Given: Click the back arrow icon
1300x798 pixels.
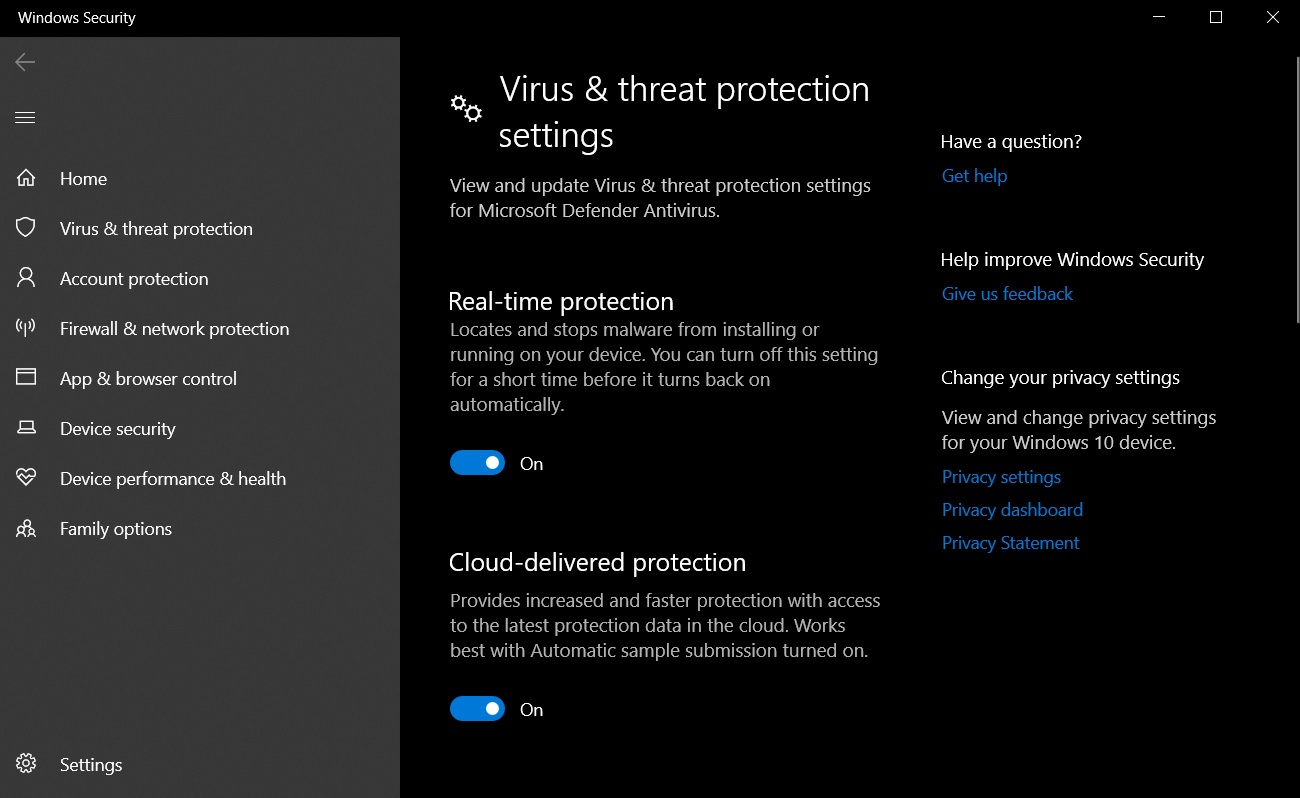Looking at the screenshot, I should 25,62.
